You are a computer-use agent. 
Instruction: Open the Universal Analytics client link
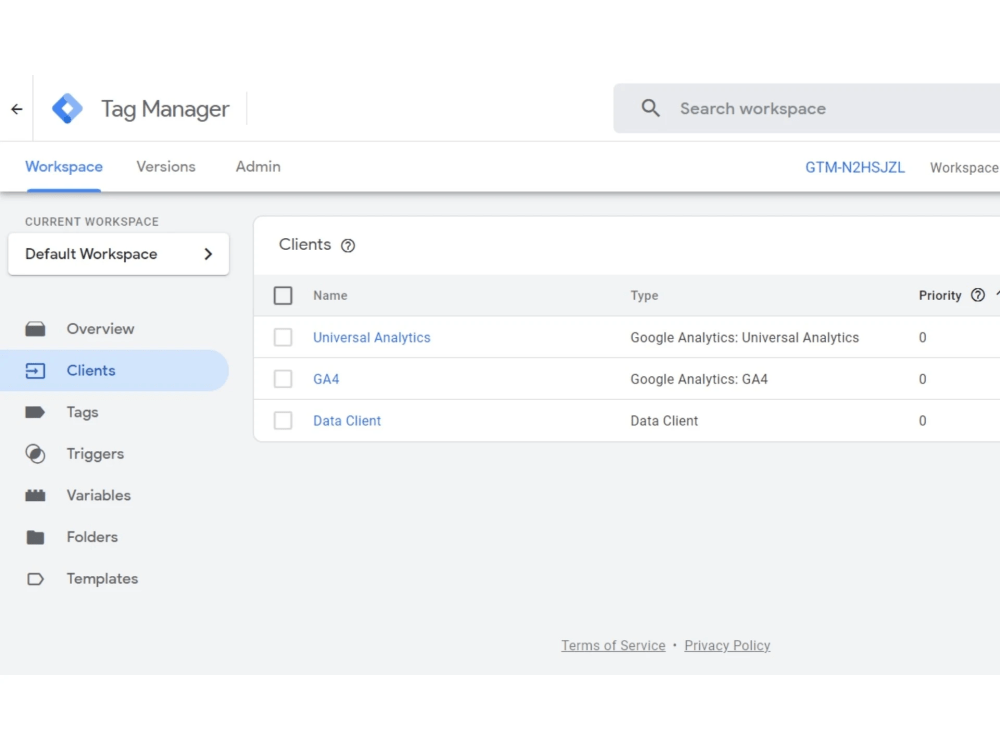(372, 337)
